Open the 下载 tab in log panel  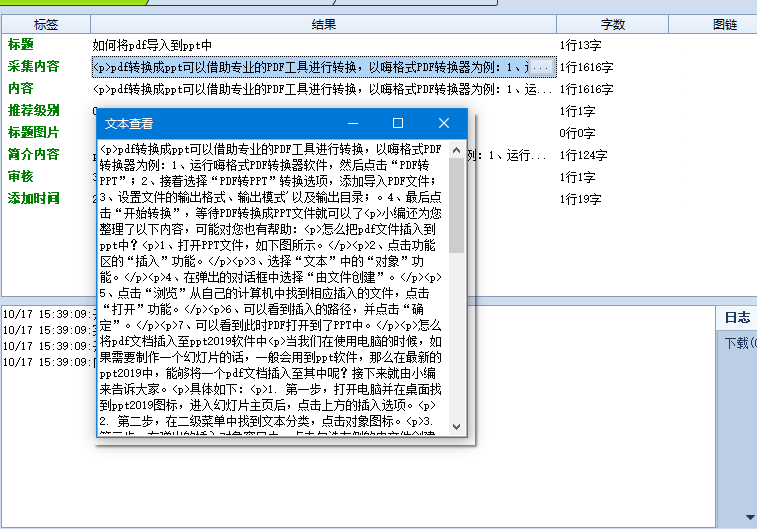tap(740, 343)
